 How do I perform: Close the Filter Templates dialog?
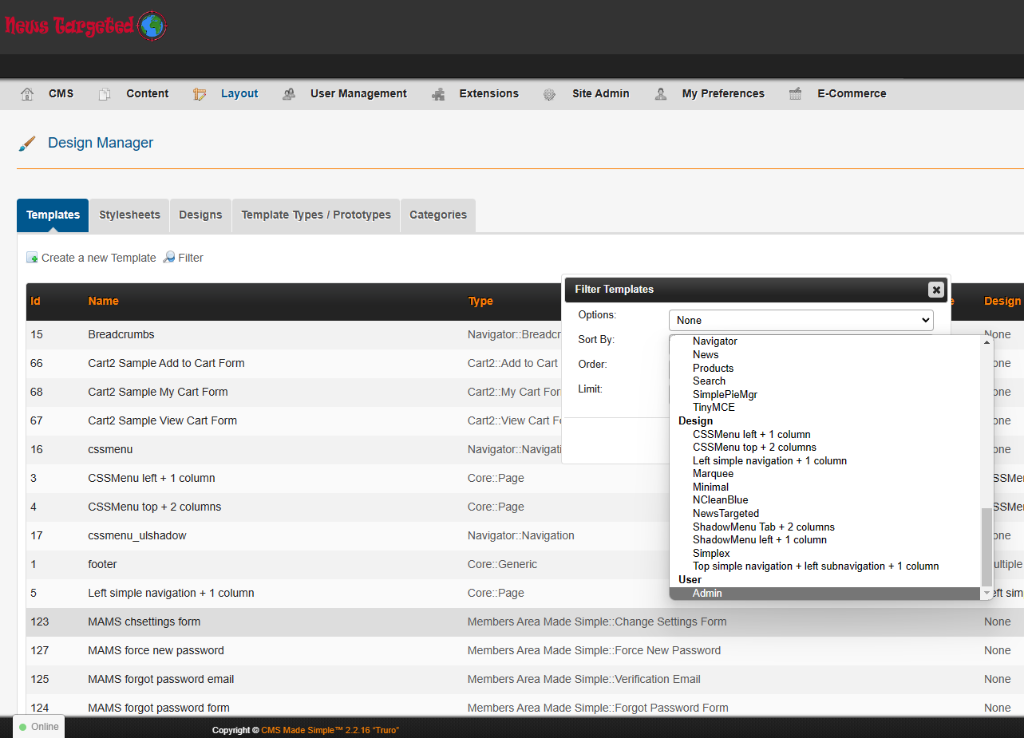tap(935, 289)
